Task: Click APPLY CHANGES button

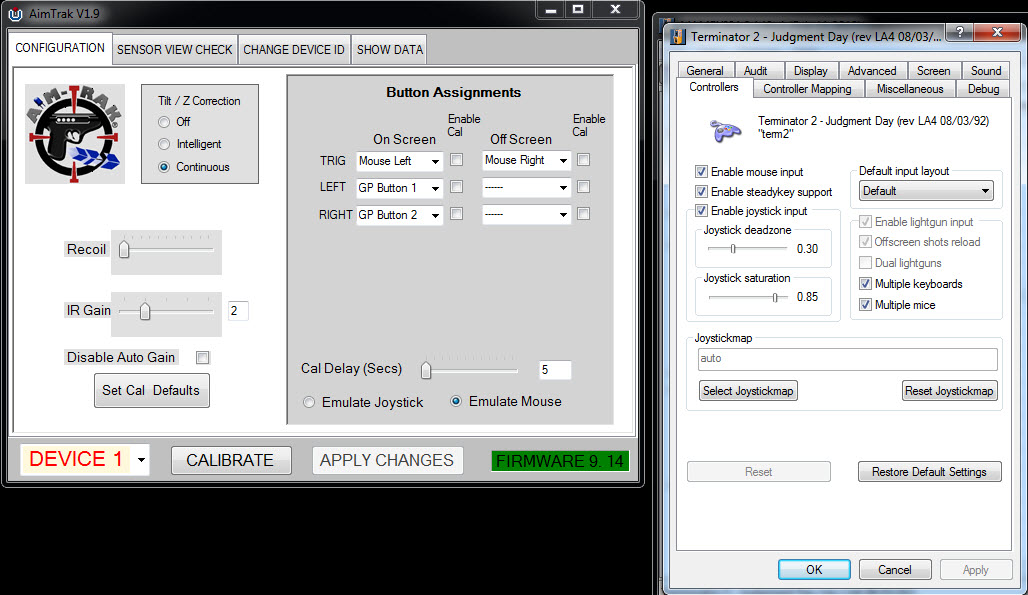Action: 387,460
